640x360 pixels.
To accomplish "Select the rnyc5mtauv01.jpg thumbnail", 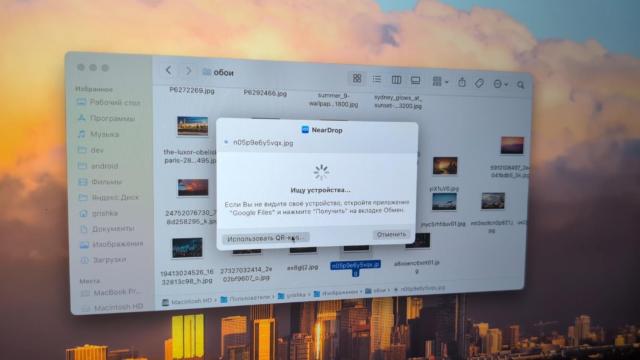I will point(444,202).
